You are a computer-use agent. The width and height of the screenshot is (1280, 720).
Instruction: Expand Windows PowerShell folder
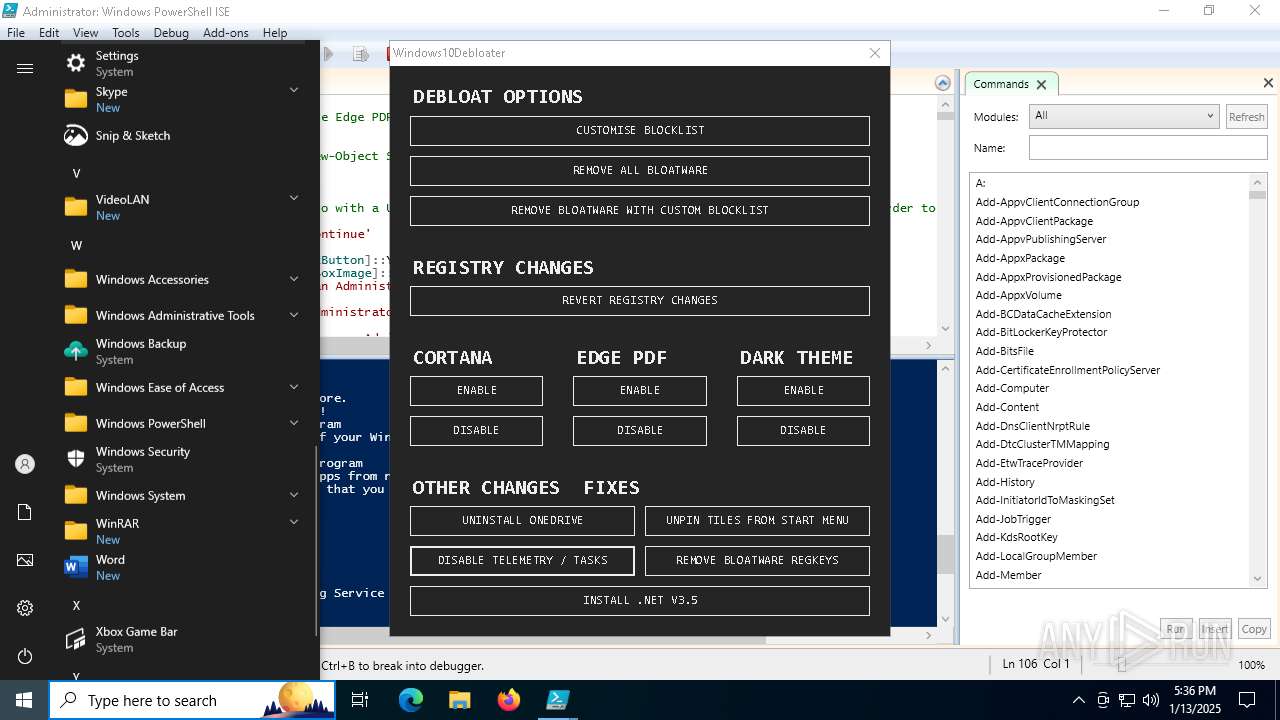pyautogui.click(x=294, y=423)
